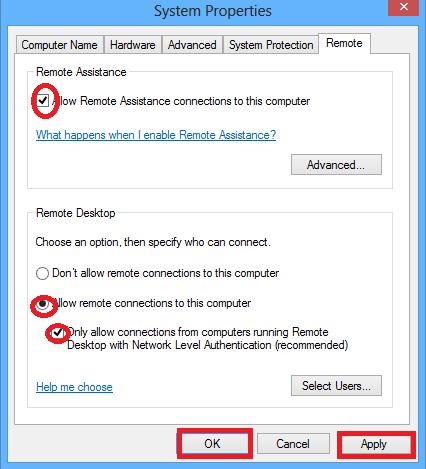The height and width of the screenshot is (469, 426).
Task: Select the System Protection tab
Action: [x=271, y=45]
